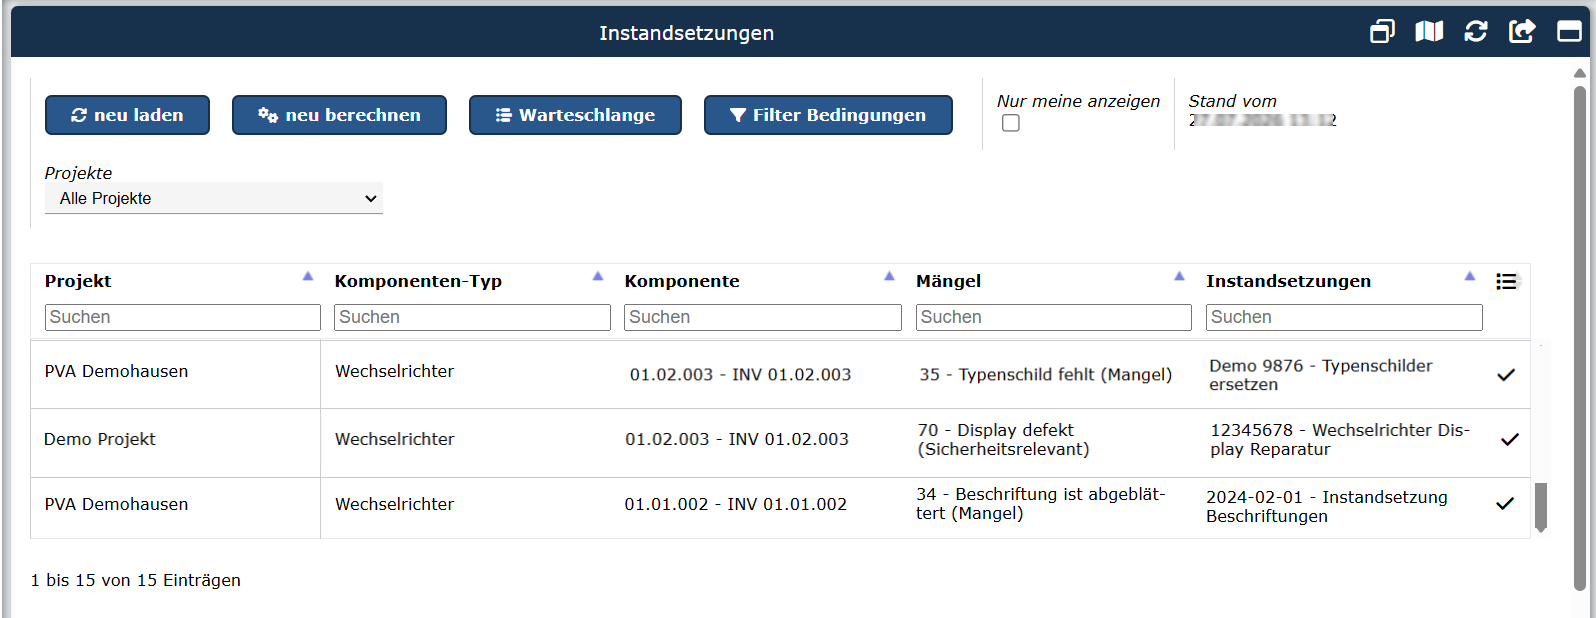
Task: Click the page vertical scrollbar
Action: [x=1580, y=340]
